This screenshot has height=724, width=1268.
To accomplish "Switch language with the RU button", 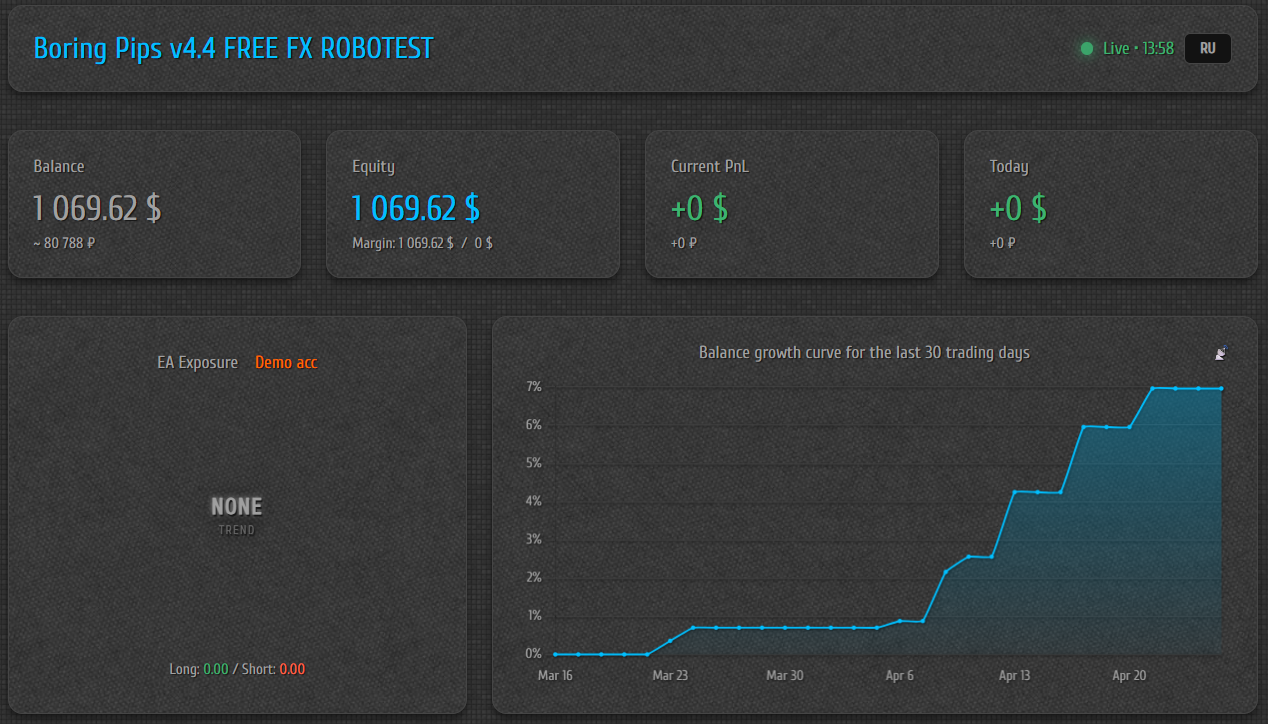I will tap(1207, 49).
